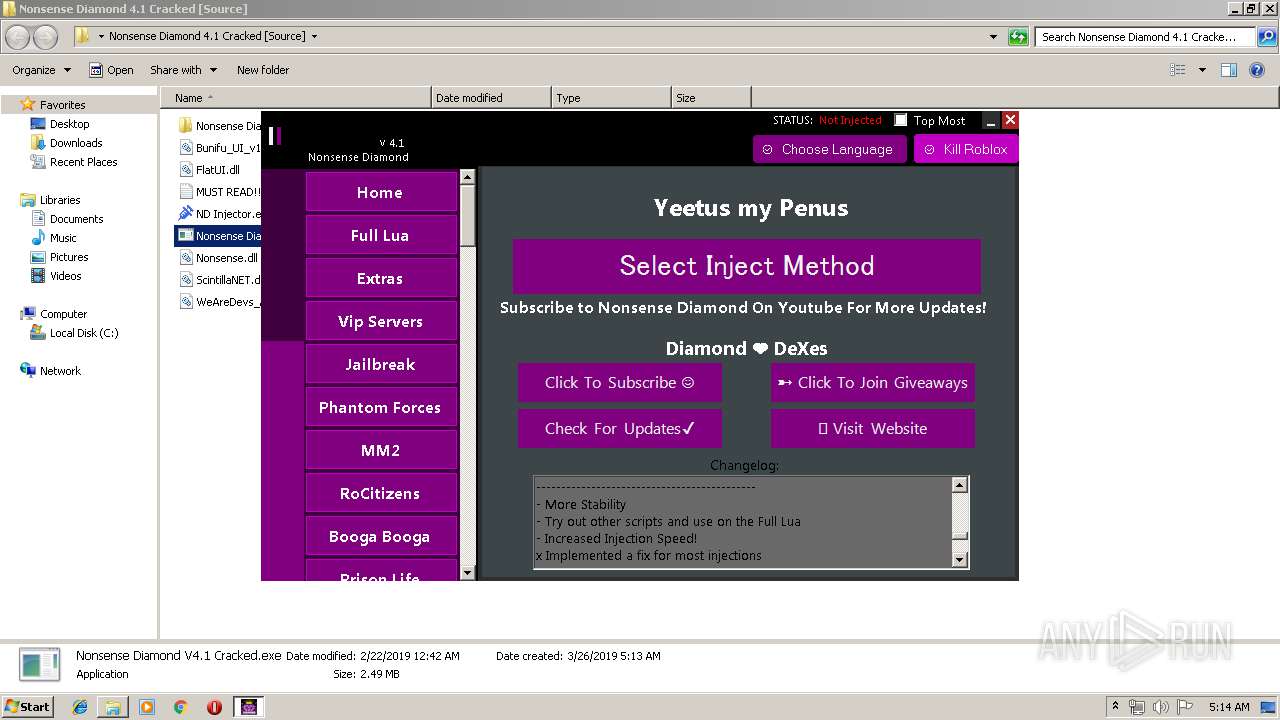The width and height of the screenshot is (1280, 720).
Task: Open the MM2 section
Action: (x=380, y=450)
